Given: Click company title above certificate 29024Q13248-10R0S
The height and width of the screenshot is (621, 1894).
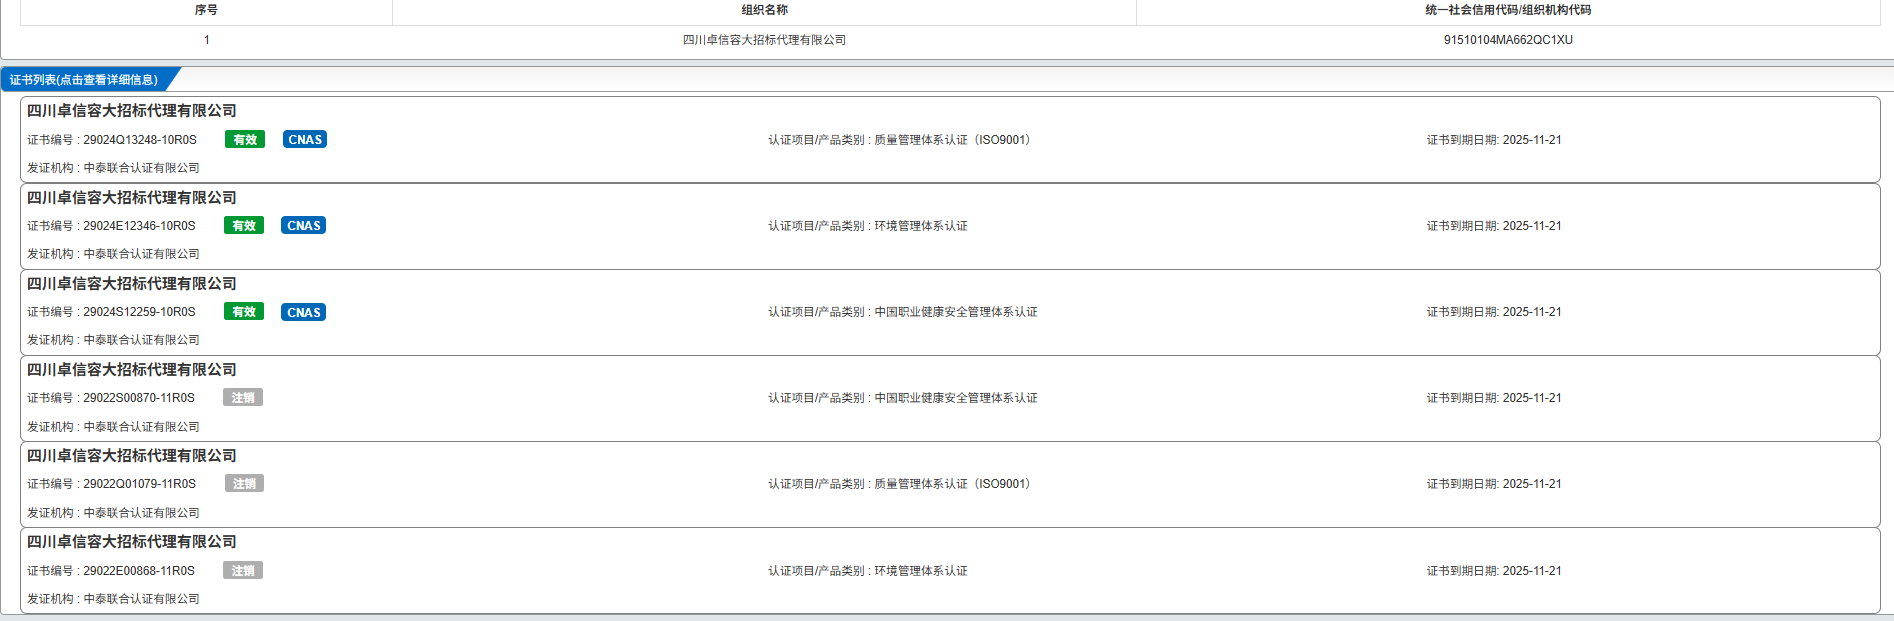Looking at the screenshot, I should point(132,111).
